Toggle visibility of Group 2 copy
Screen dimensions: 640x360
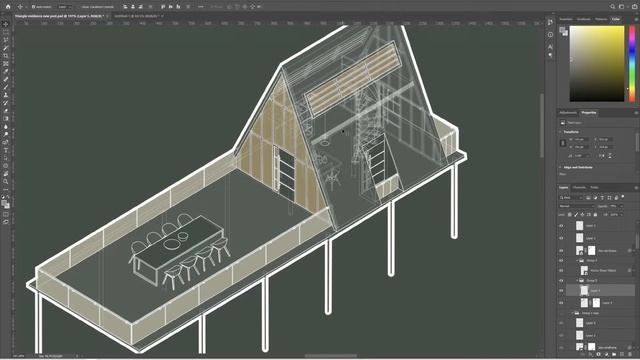(x=561, y=313)
